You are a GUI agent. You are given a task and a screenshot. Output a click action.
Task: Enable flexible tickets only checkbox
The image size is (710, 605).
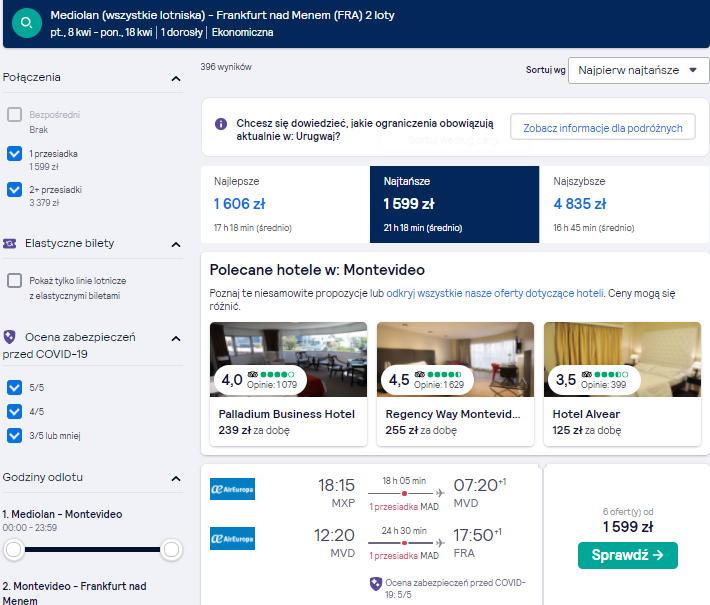click(14, 281)
